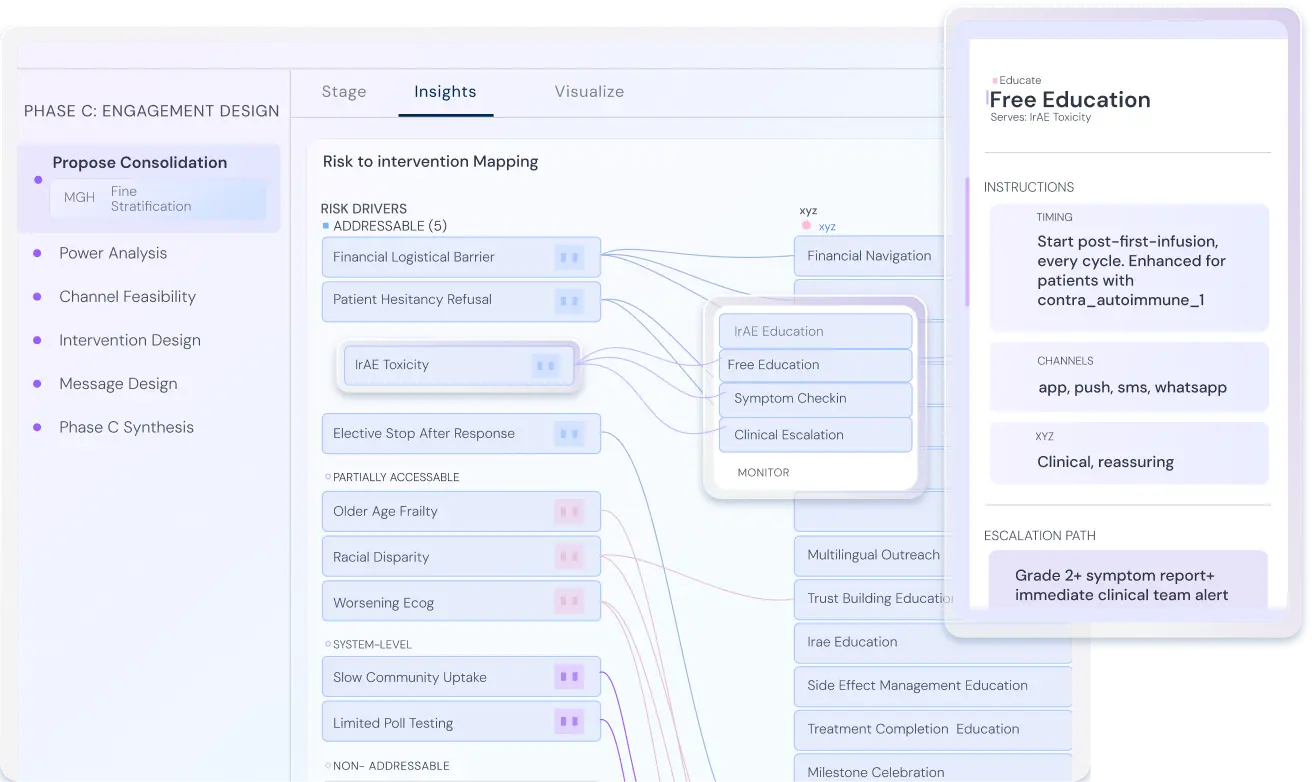The width and height of the screenshot is (1312, 782).
Task: Select Propose Consolidation step
Action: 149,188
